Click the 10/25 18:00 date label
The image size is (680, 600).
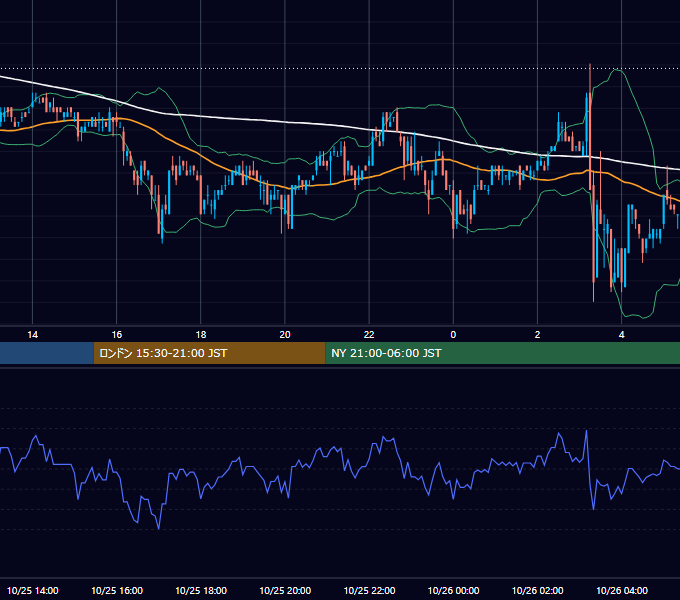201,590
